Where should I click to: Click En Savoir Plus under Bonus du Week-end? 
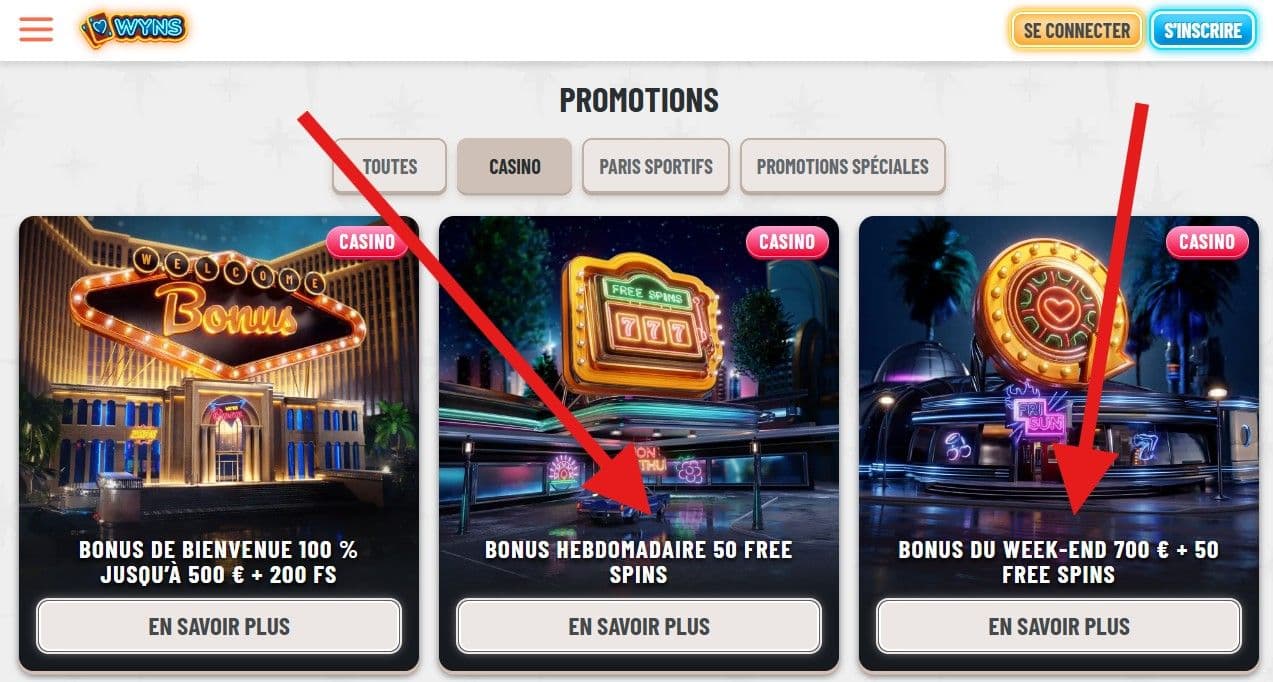coord(1059,627)
